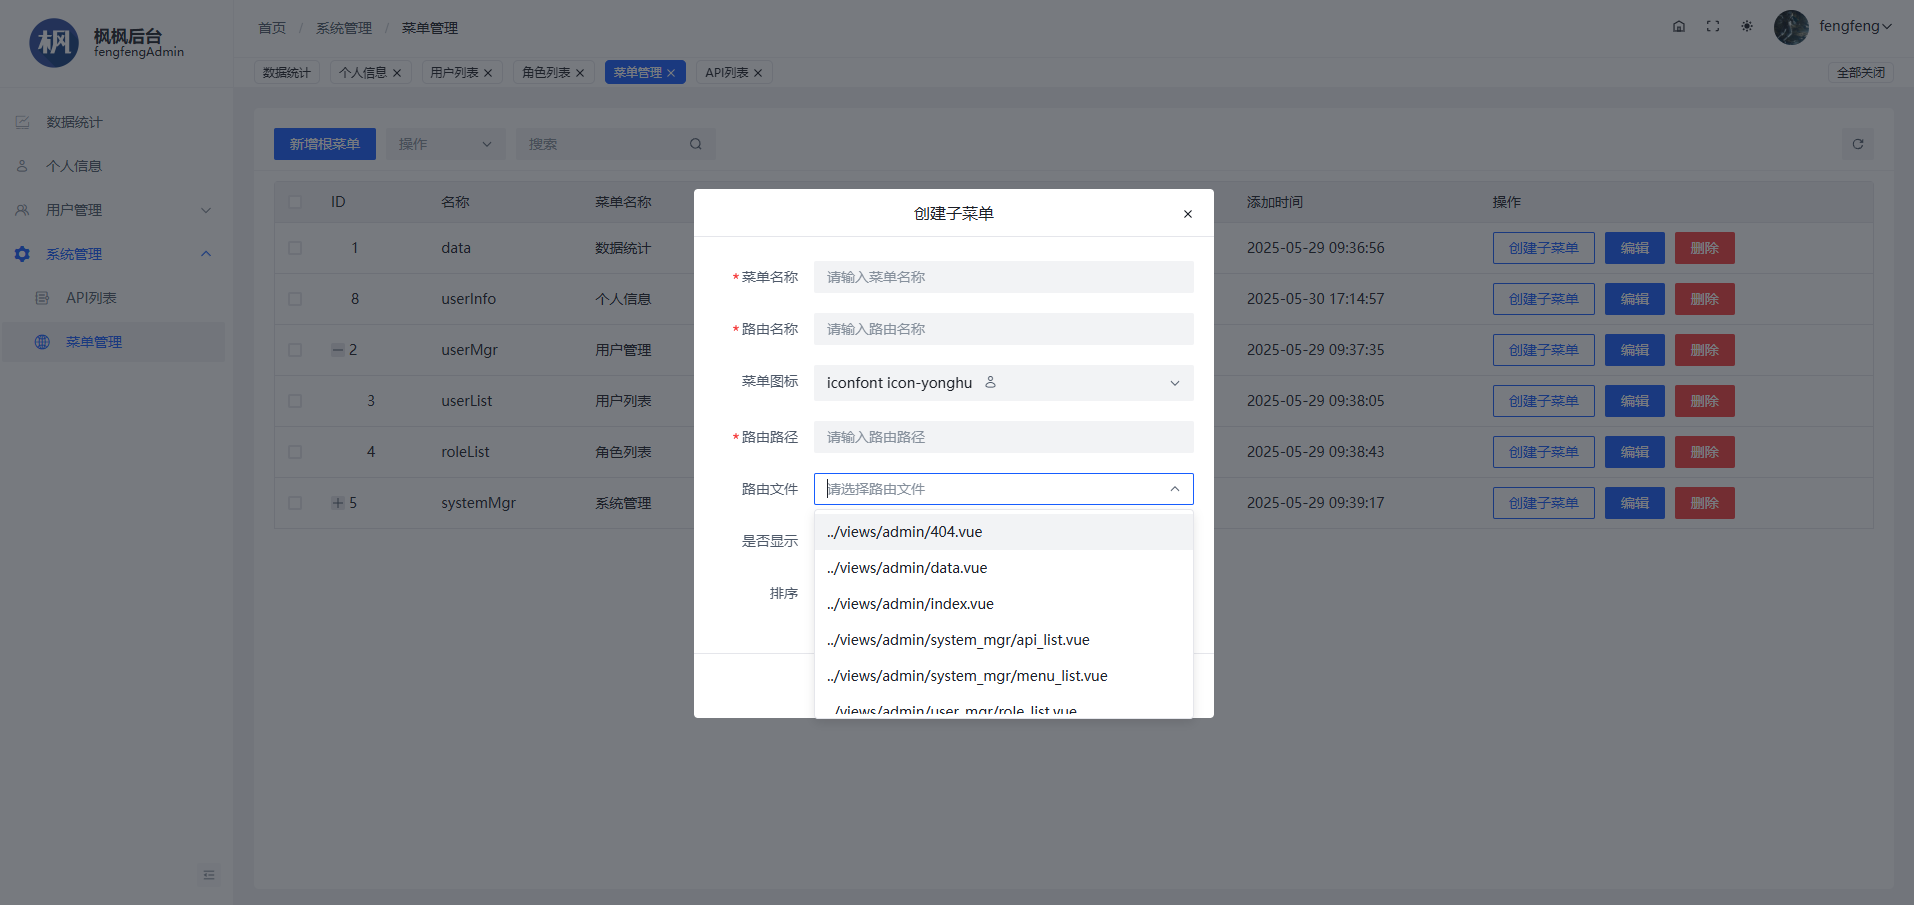Click the search magnifier icon

(695, 144)
